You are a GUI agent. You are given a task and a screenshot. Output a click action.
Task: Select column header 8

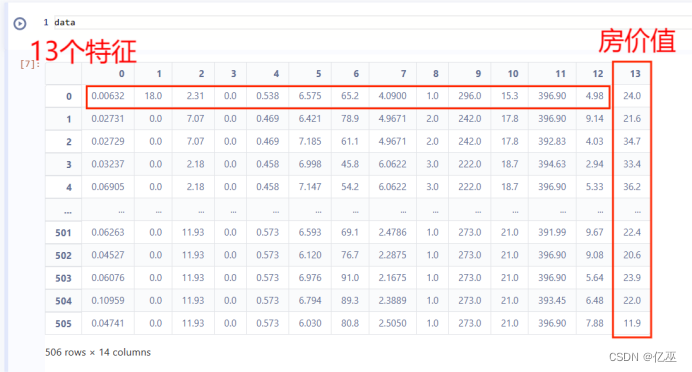coord(436,74)
